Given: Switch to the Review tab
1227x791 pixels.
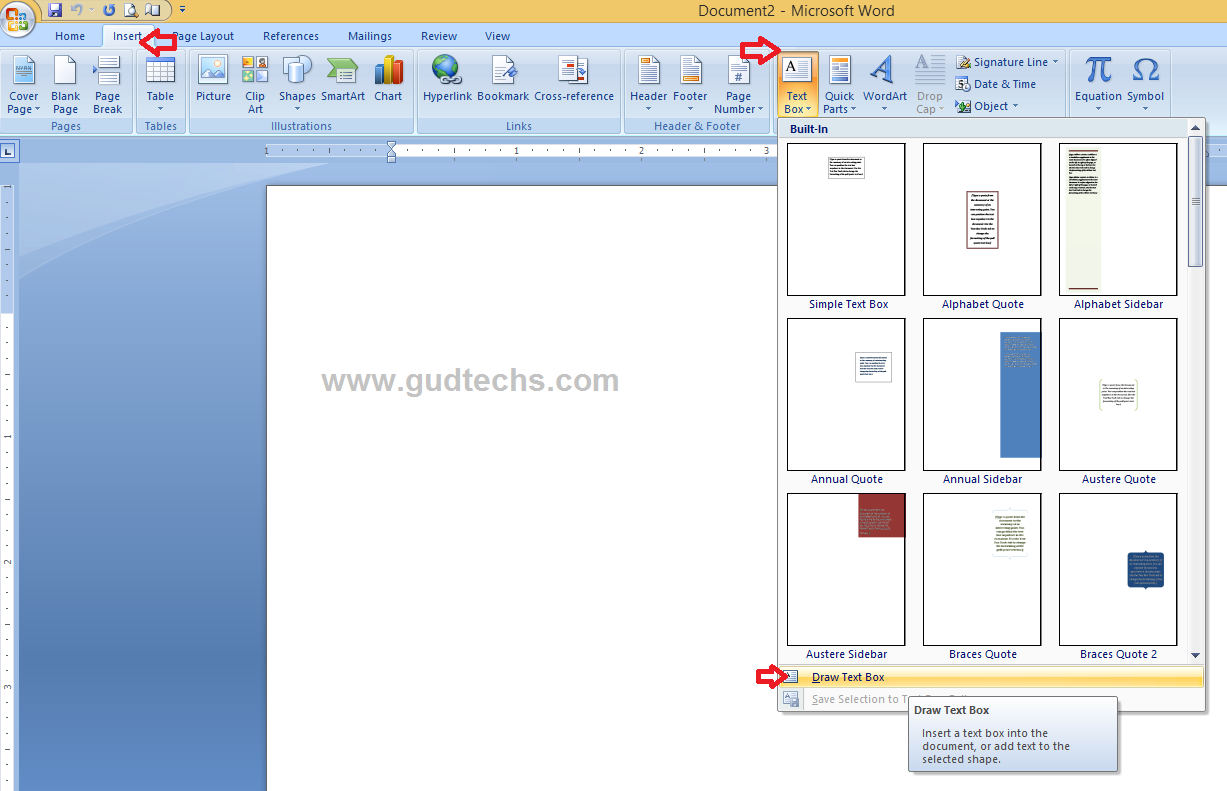Looking at the screenshot, I should coord(439,36).
